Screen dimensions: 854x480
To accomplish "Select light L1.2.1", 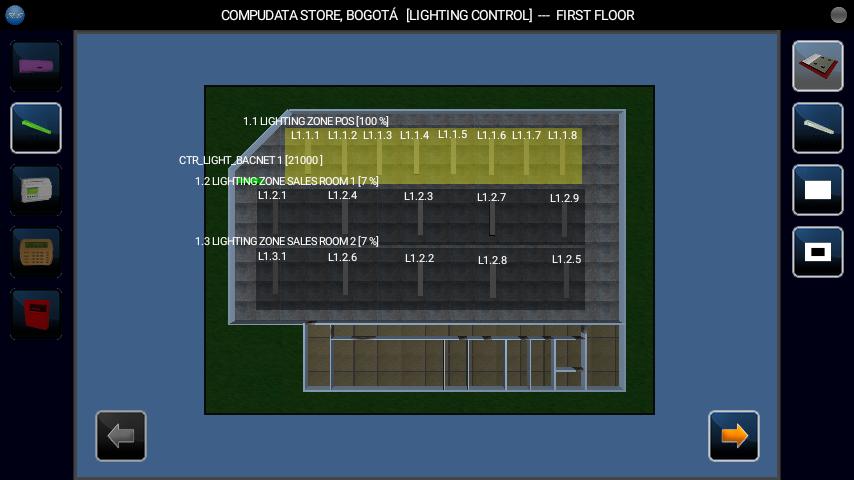I will click(x=272, y=195).
